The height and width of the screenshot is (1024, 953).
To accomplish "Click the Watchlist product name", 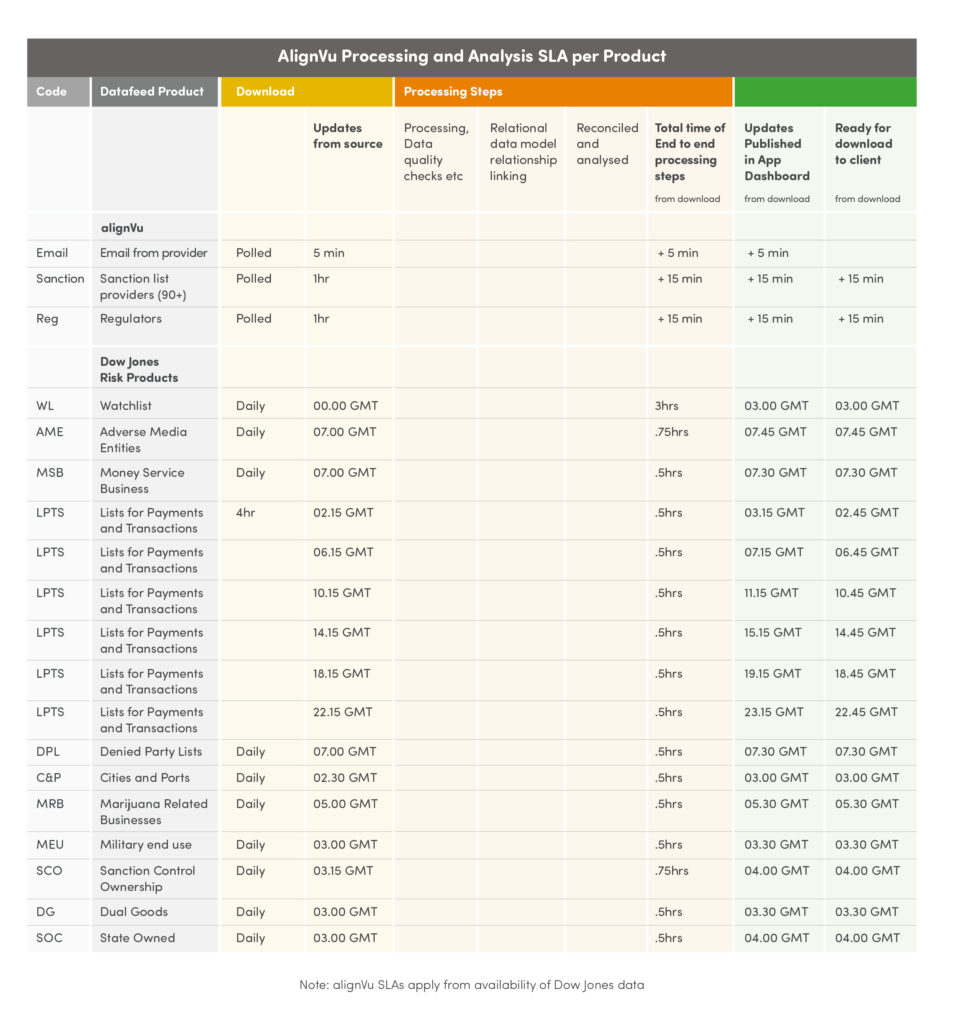I will tap(126, 406).
